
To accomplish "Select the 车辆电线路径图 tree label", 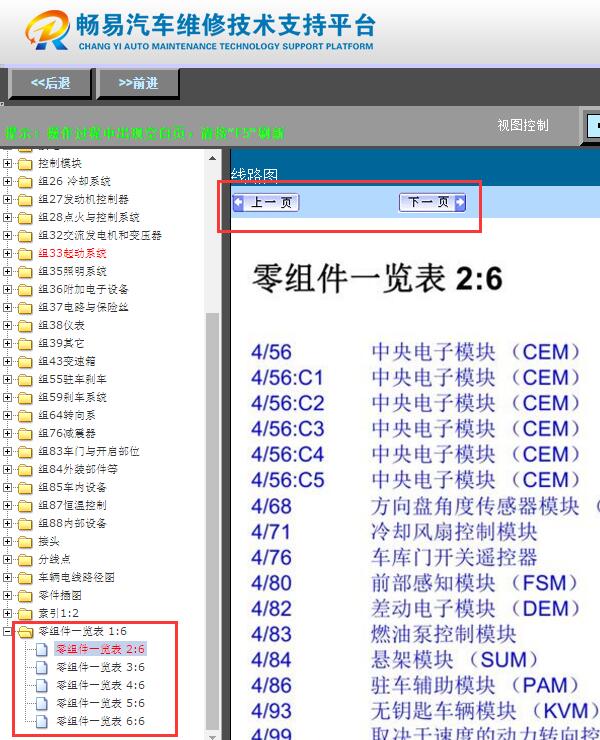I will click(x=76, y=578).
